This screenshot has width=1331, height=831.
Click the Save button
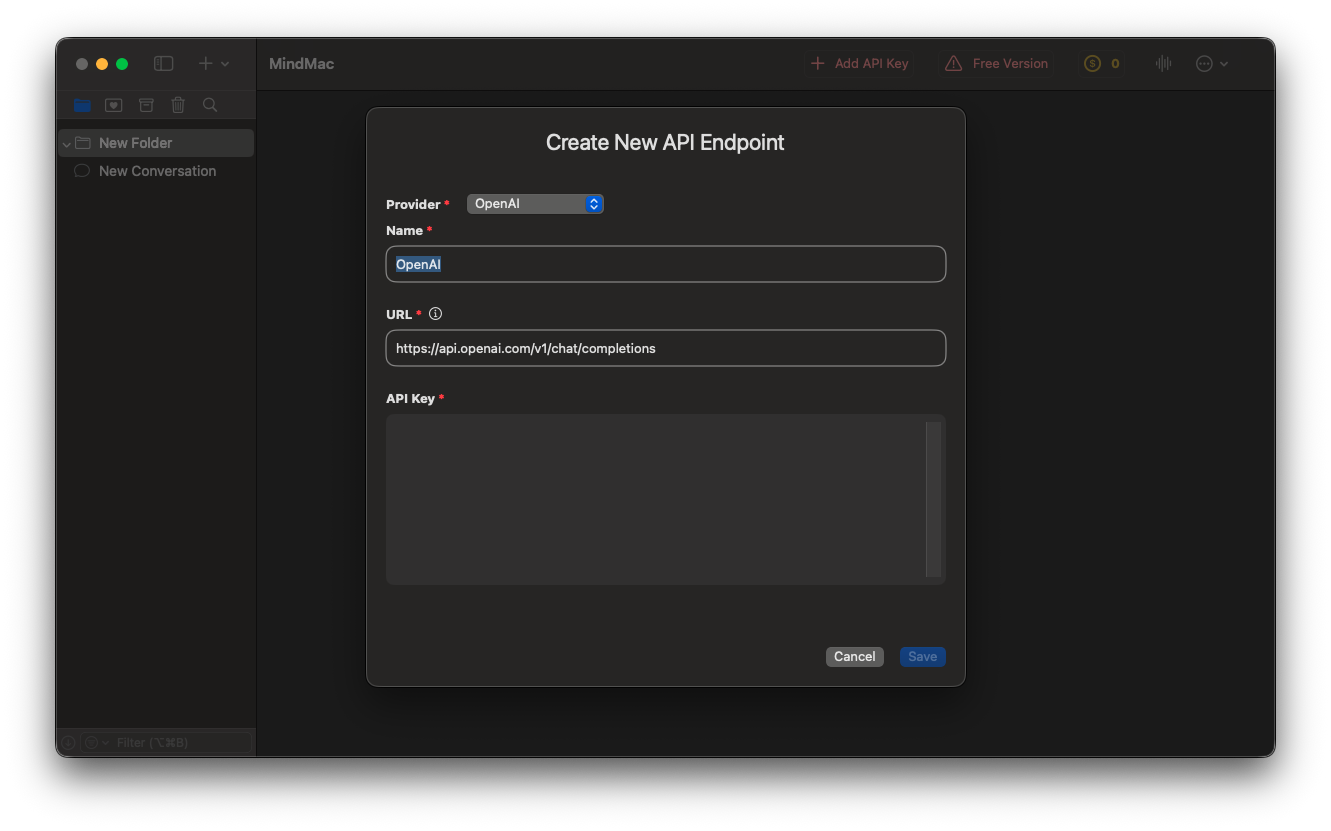923,657
